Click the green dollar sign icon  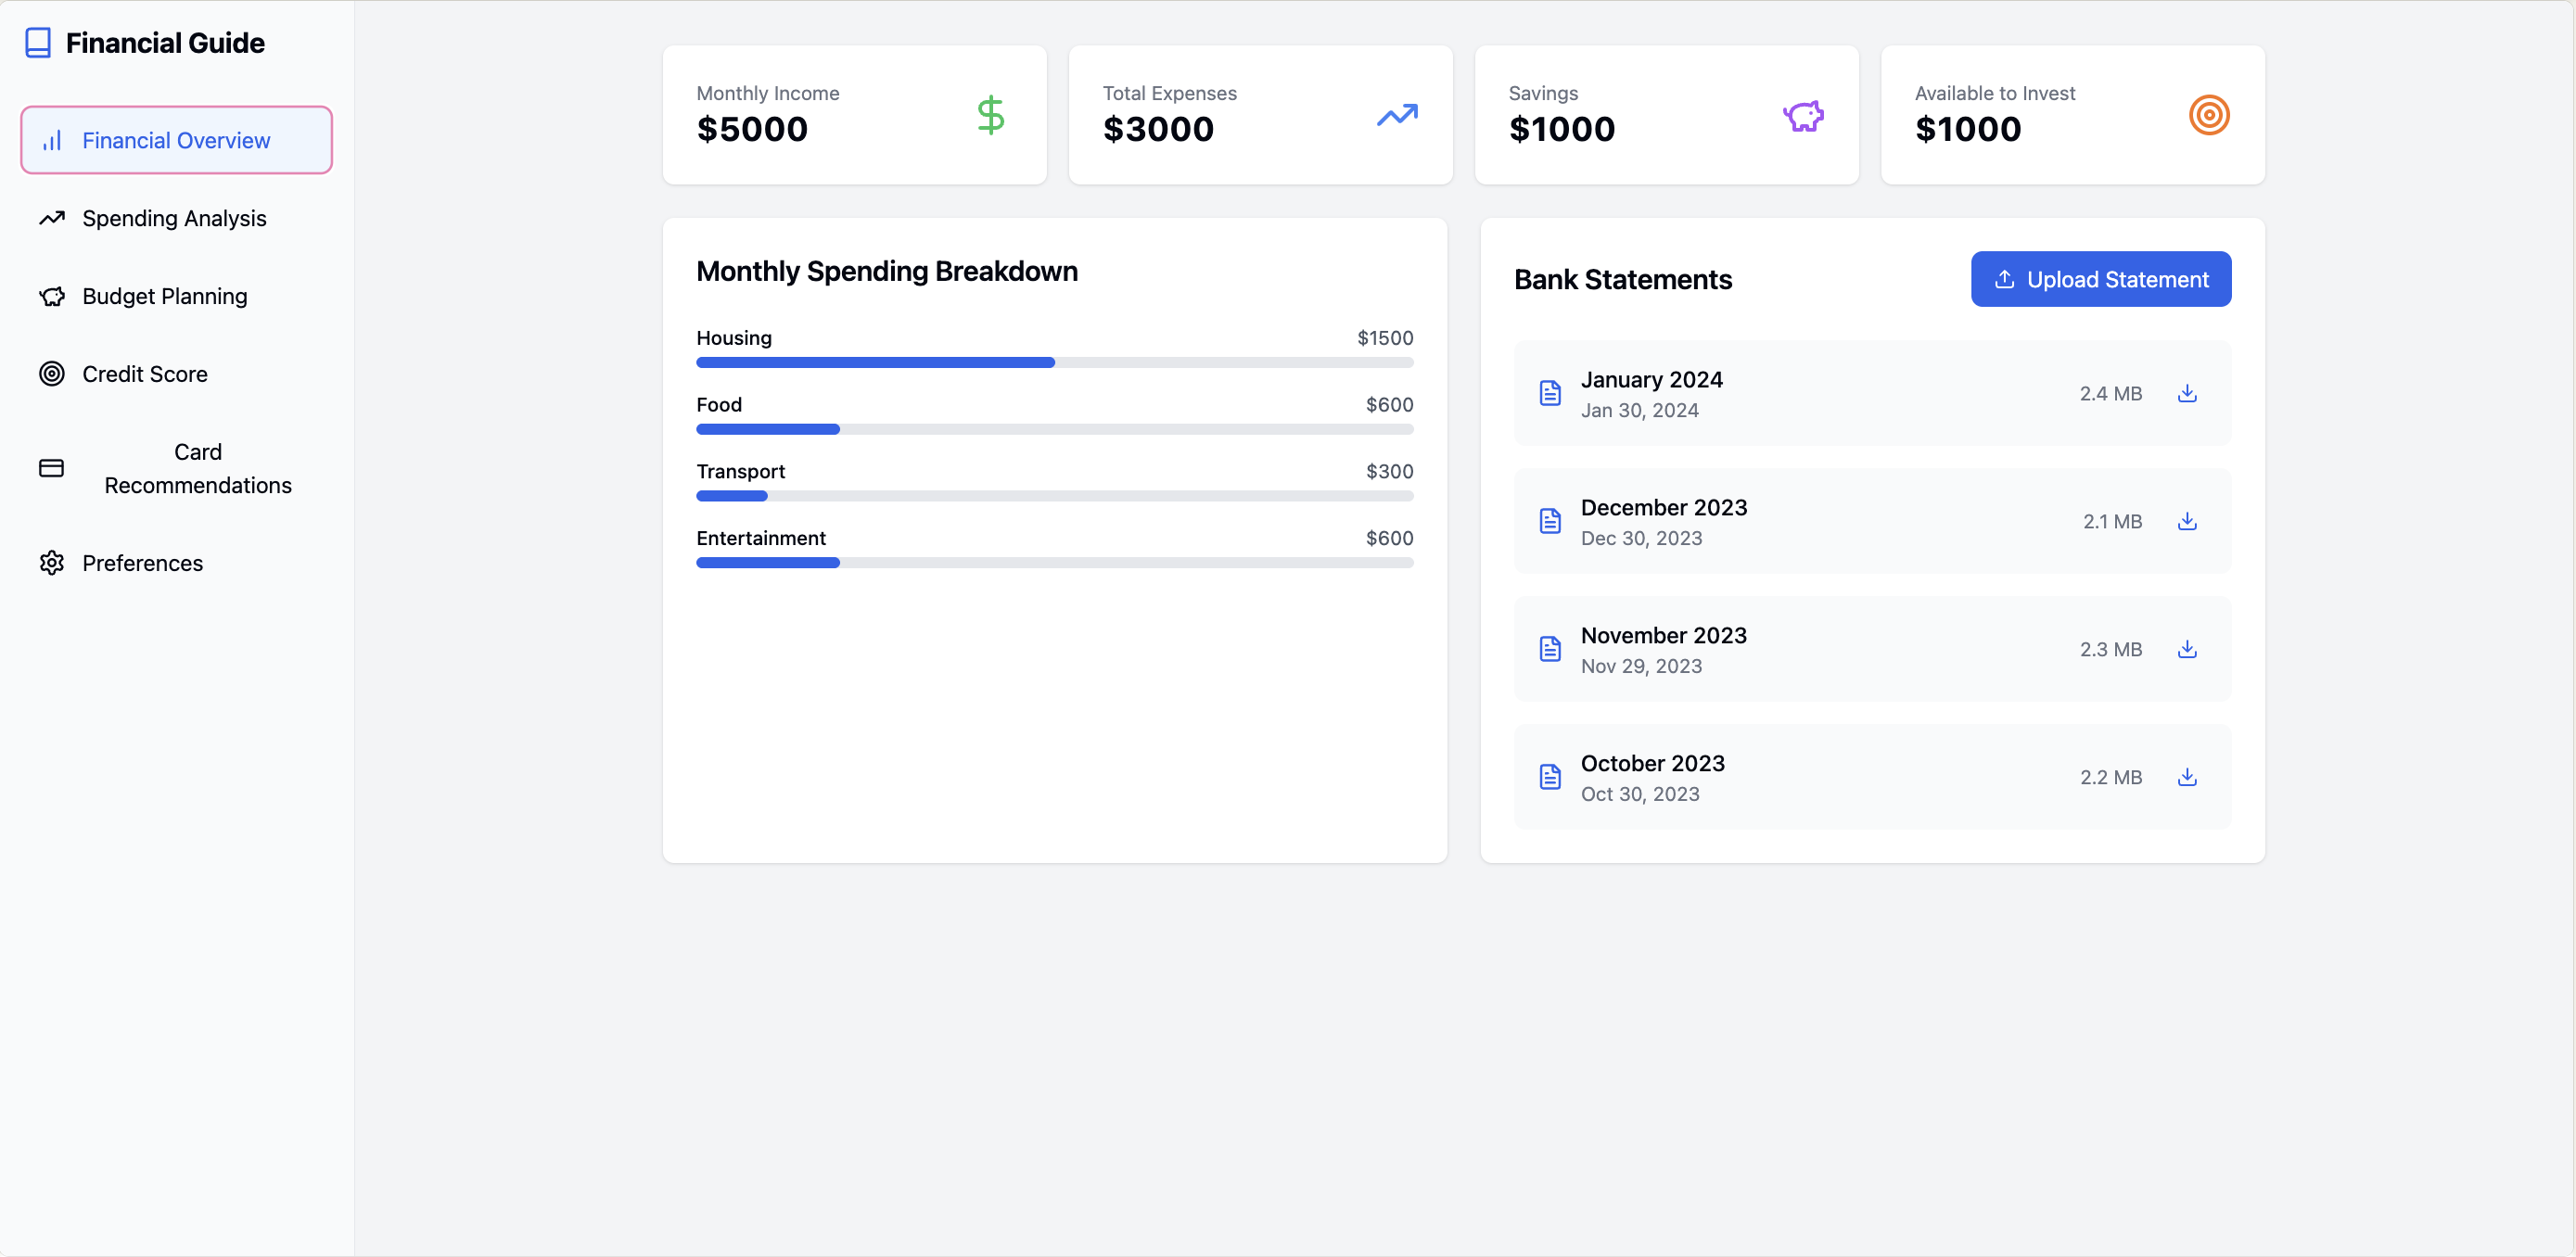[x=990, y=115]
